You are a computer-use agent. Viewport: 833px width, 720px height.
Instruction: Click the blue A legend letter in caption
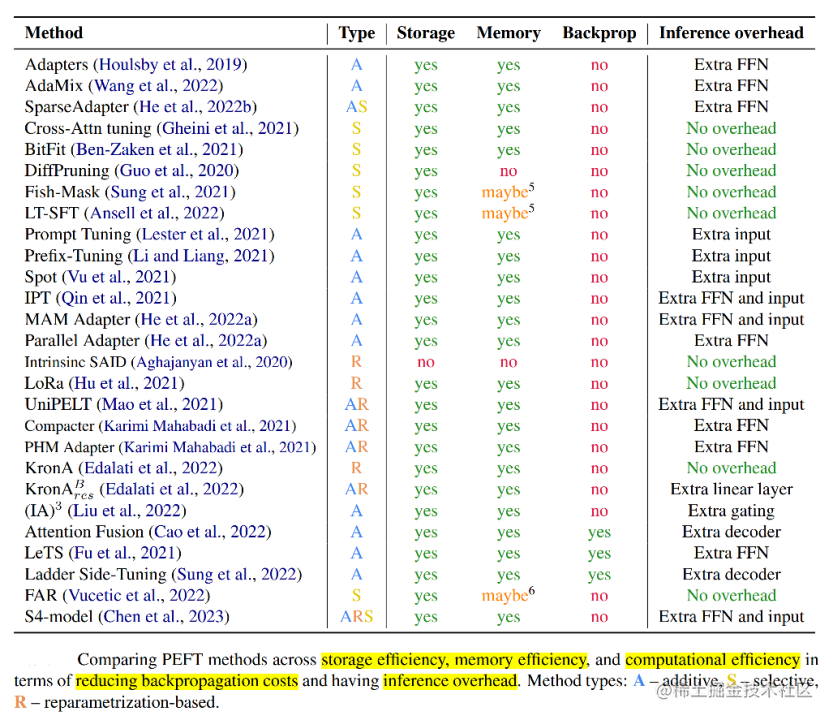click(x=639, y=681)
